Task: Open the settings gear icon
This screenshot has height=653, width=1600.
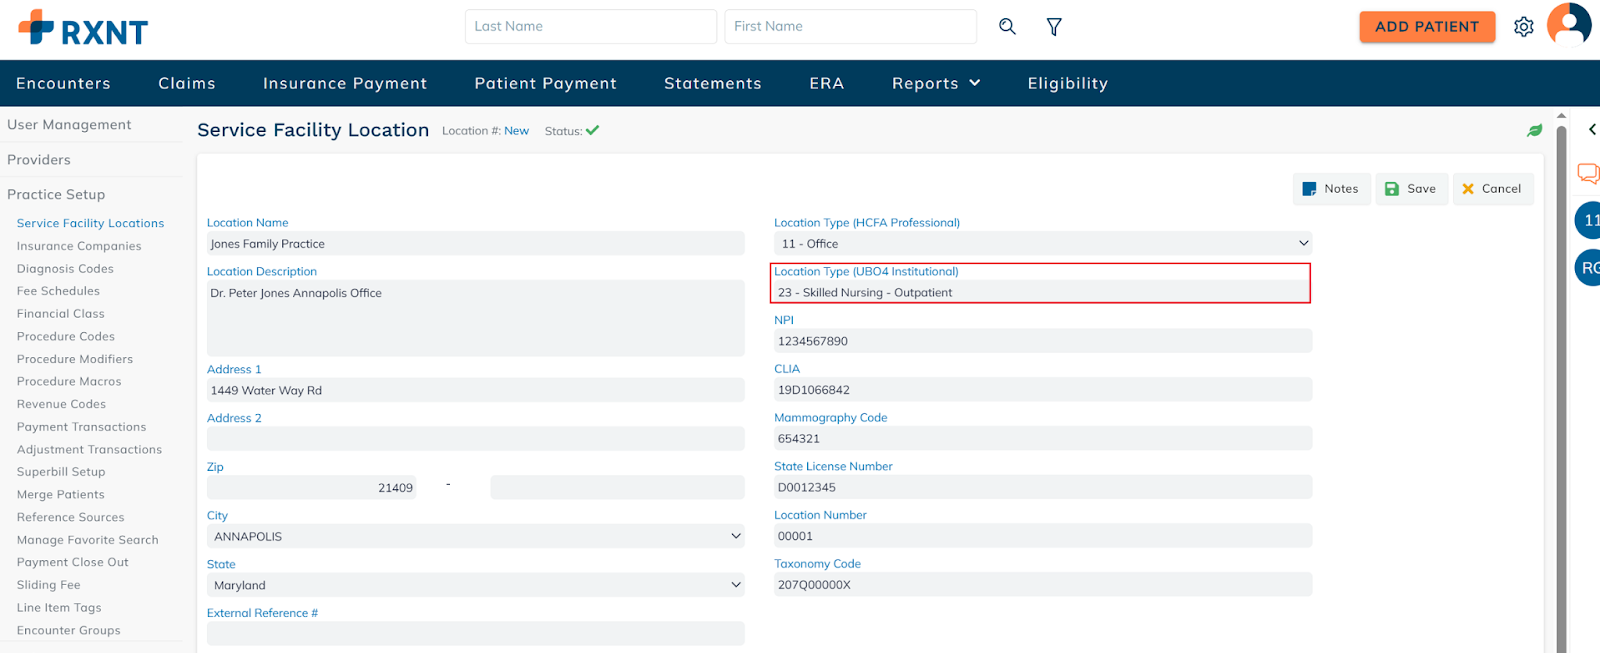Action: tap(1523, 27)
